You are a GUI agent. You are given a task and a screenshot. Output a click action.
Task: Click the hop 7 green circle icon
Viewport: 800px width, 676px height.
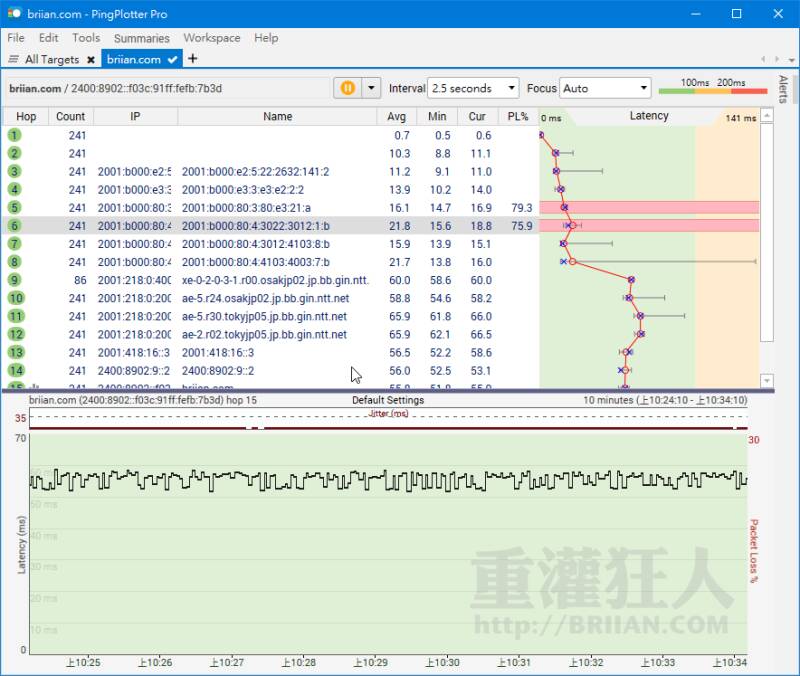[x=14, y=244]
